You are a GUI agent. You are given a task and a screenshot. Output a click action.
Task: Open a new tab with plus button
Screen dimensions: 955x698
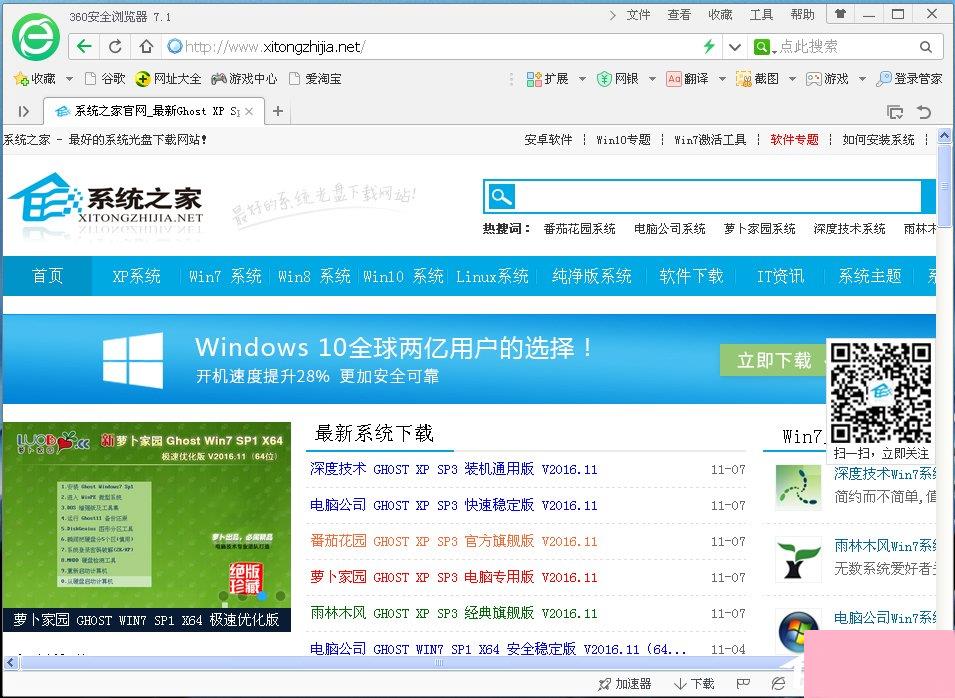278,111
